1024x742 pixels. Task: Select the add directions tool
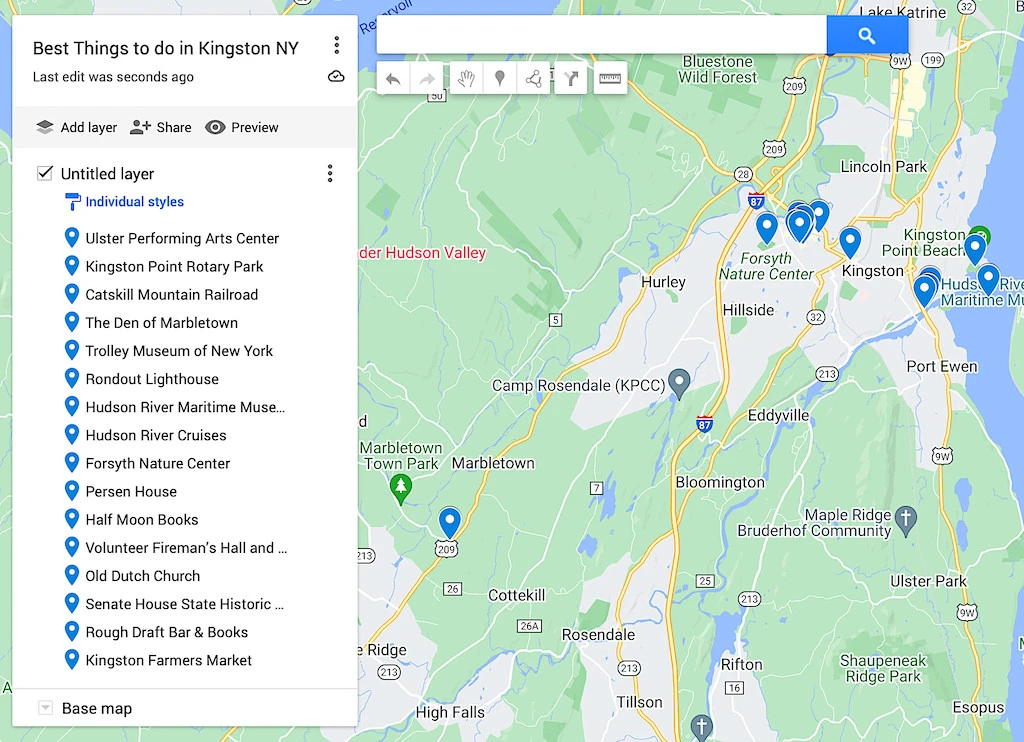point(571,79)
